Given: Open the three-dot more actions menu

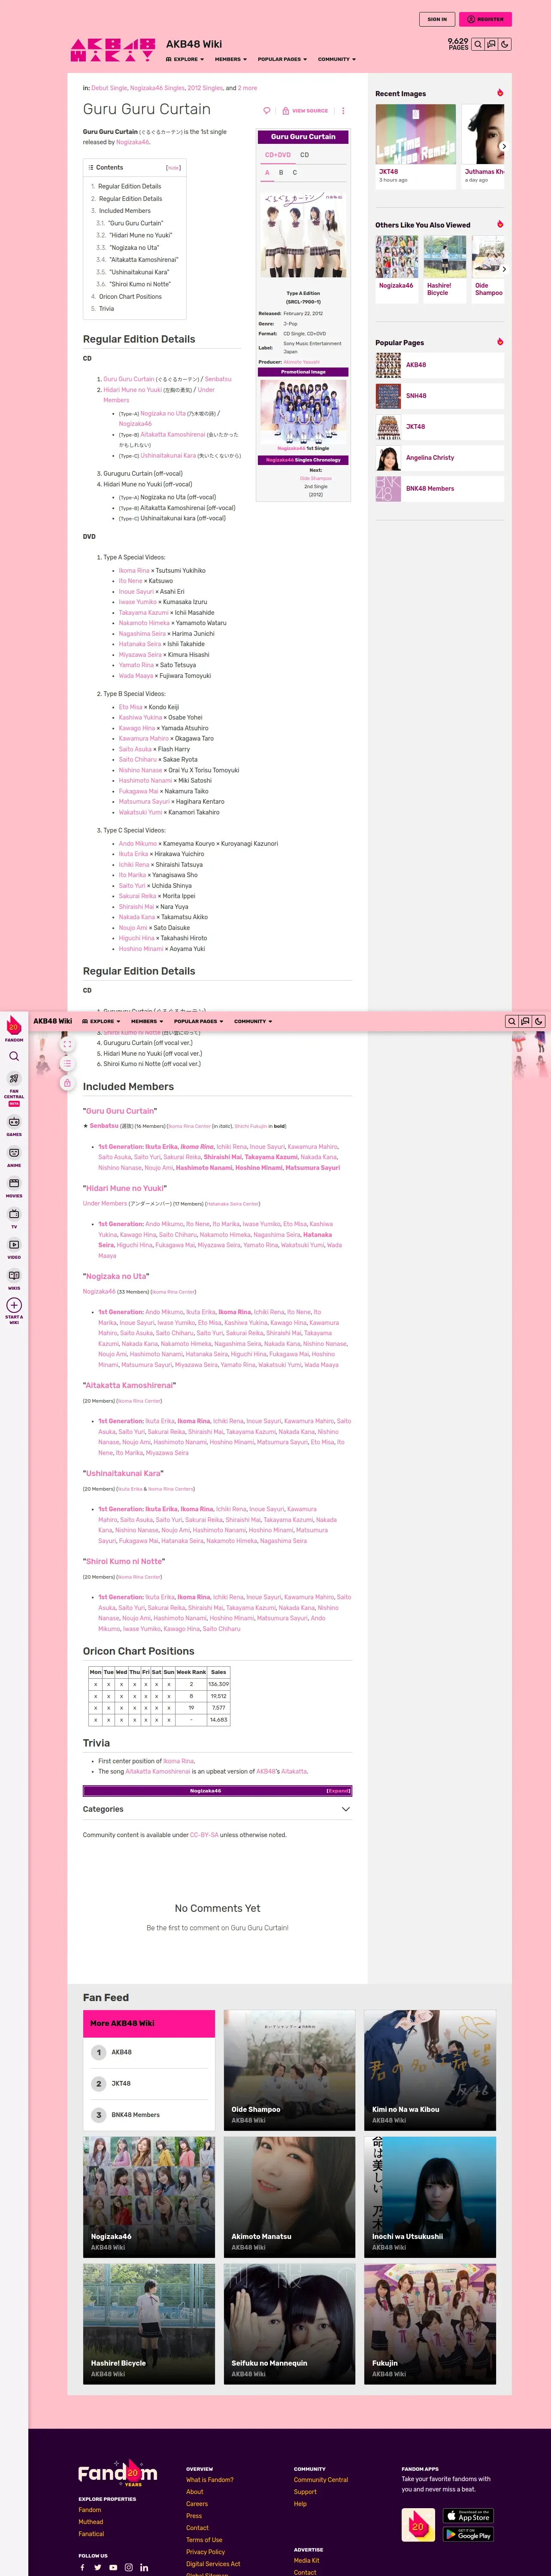Looking at the screenshot, I should coord(343,111).
